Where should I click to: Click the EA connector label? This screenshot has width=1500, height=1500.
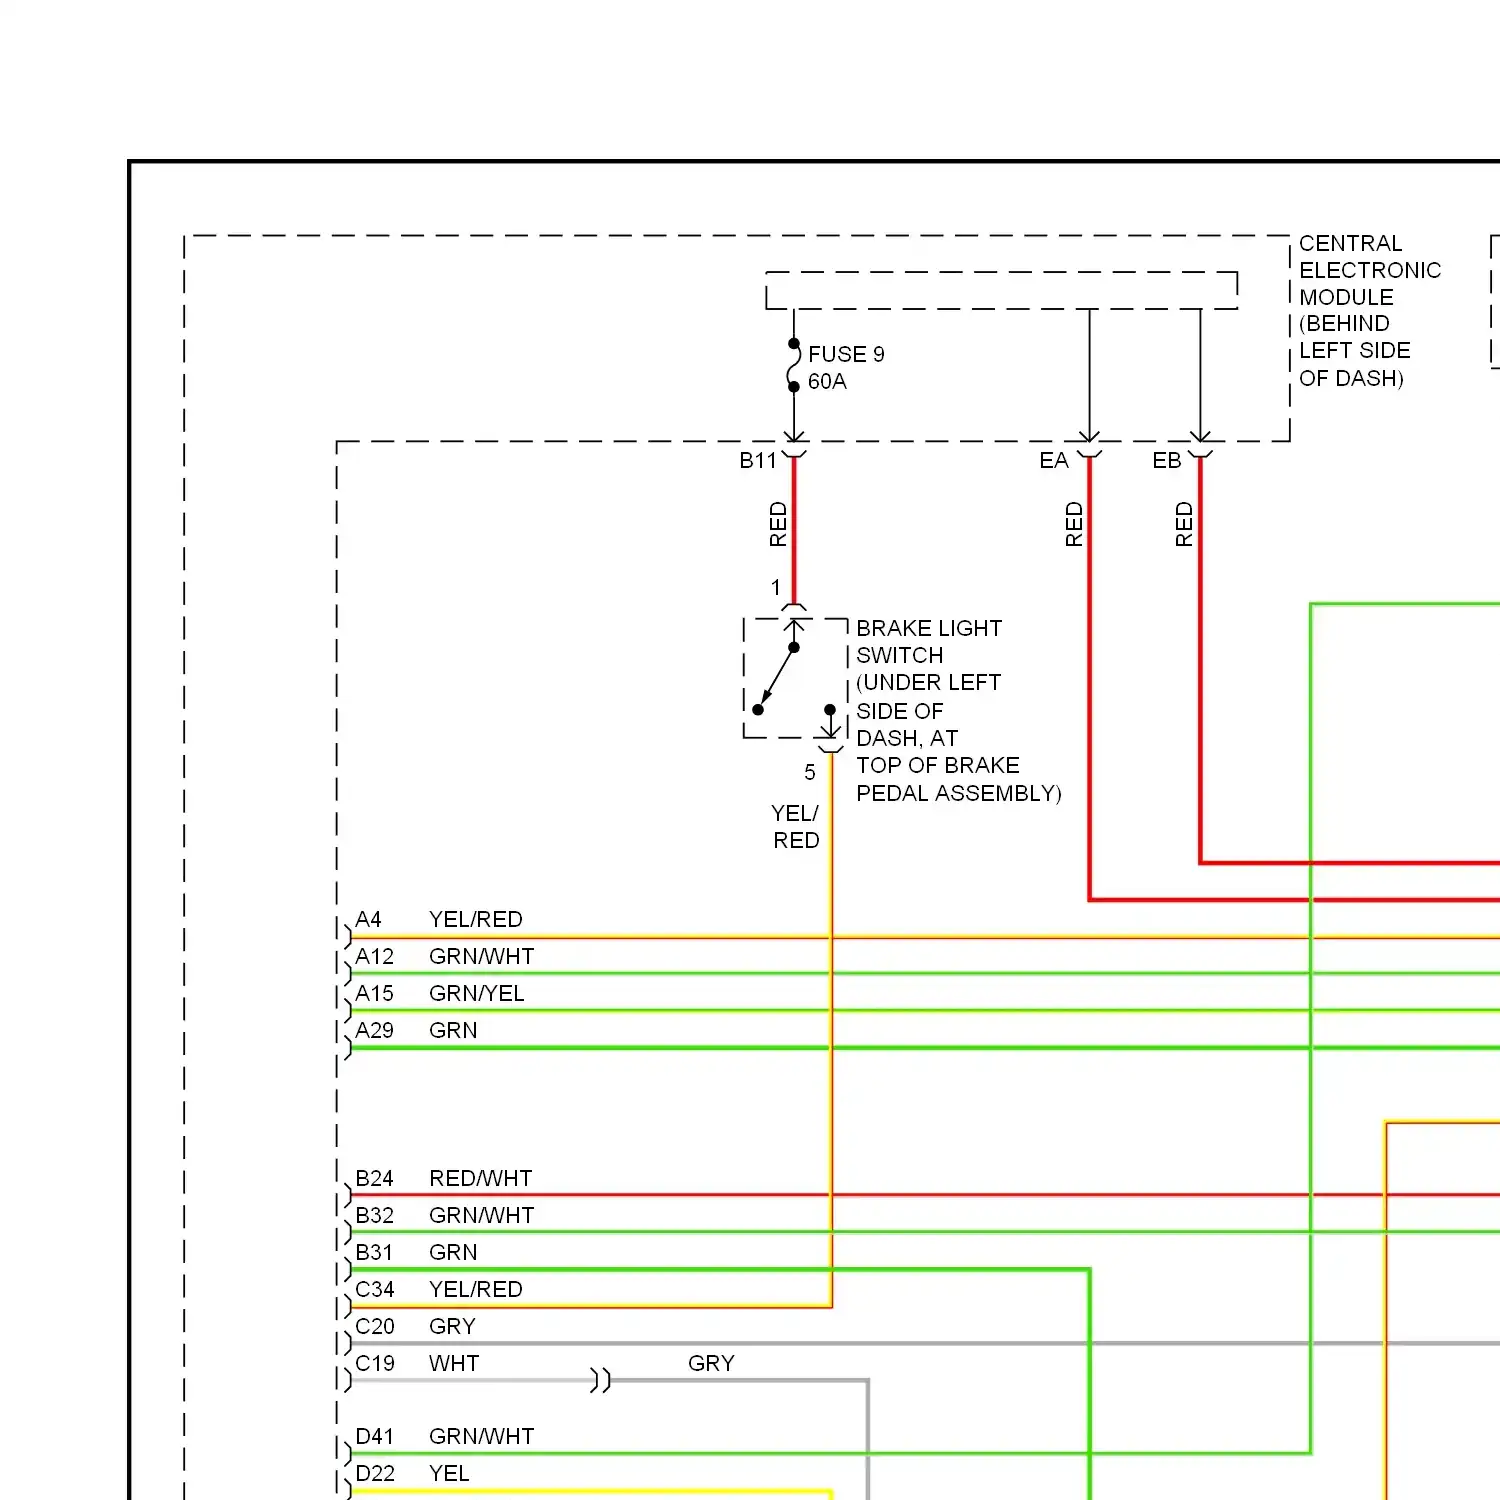[x=1054, y=460]
